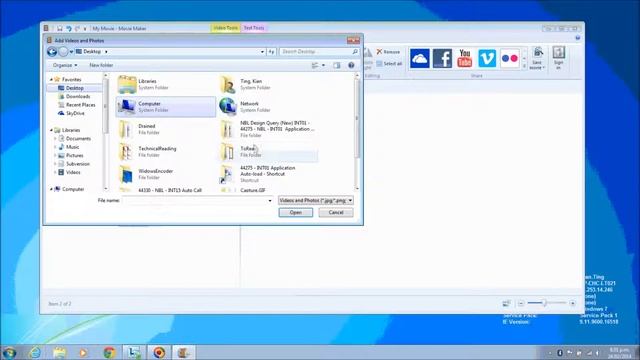Click the zoom out minus button
Image resolution: width=640 pixels, height=360 pixels.
(521, 303)
